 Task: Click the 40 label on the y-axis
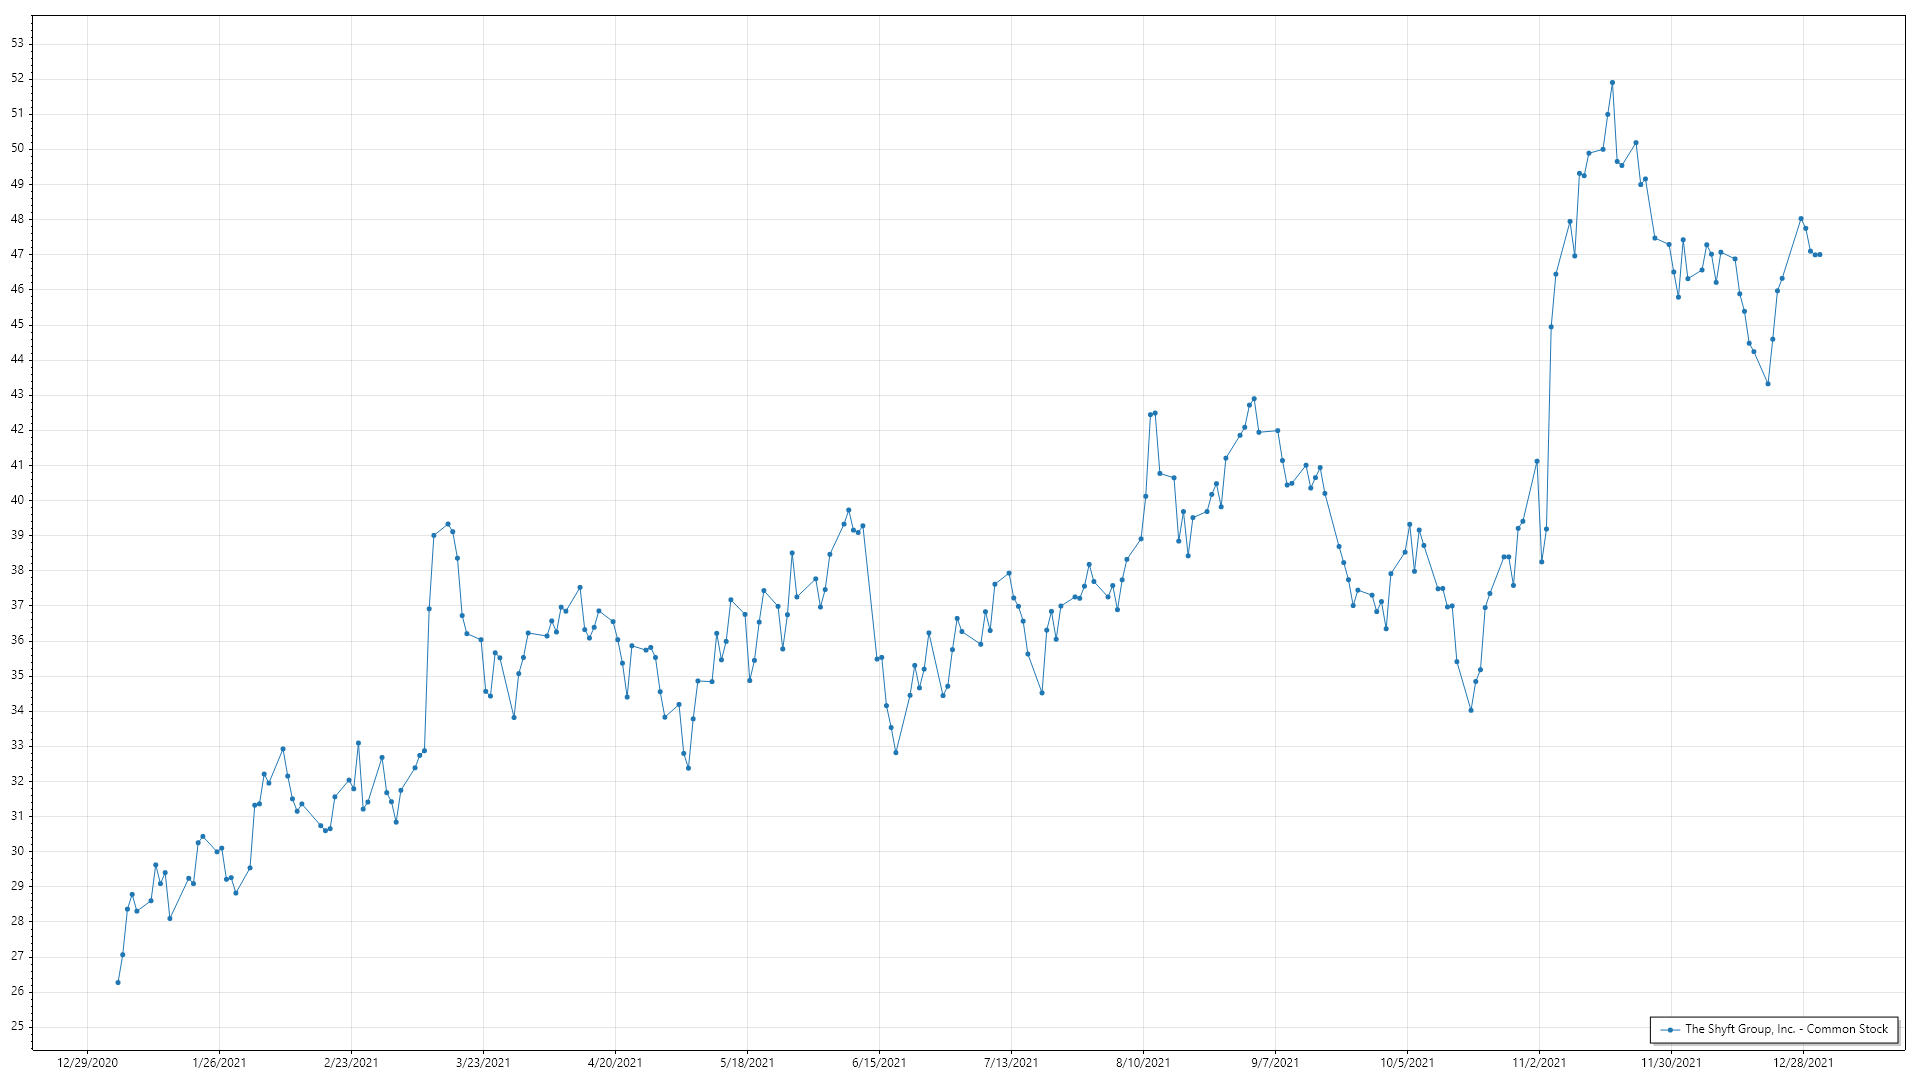click(x=18, y=500)
